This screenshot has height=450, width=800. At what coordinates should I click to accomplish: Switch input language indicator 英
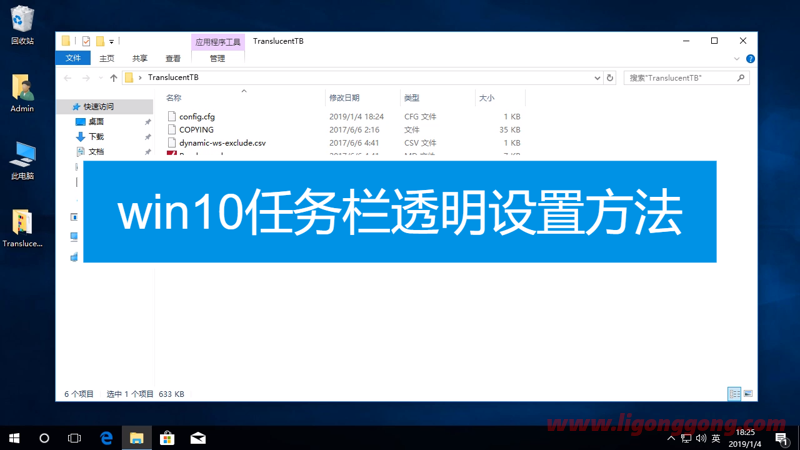click(x=716, y=438)
